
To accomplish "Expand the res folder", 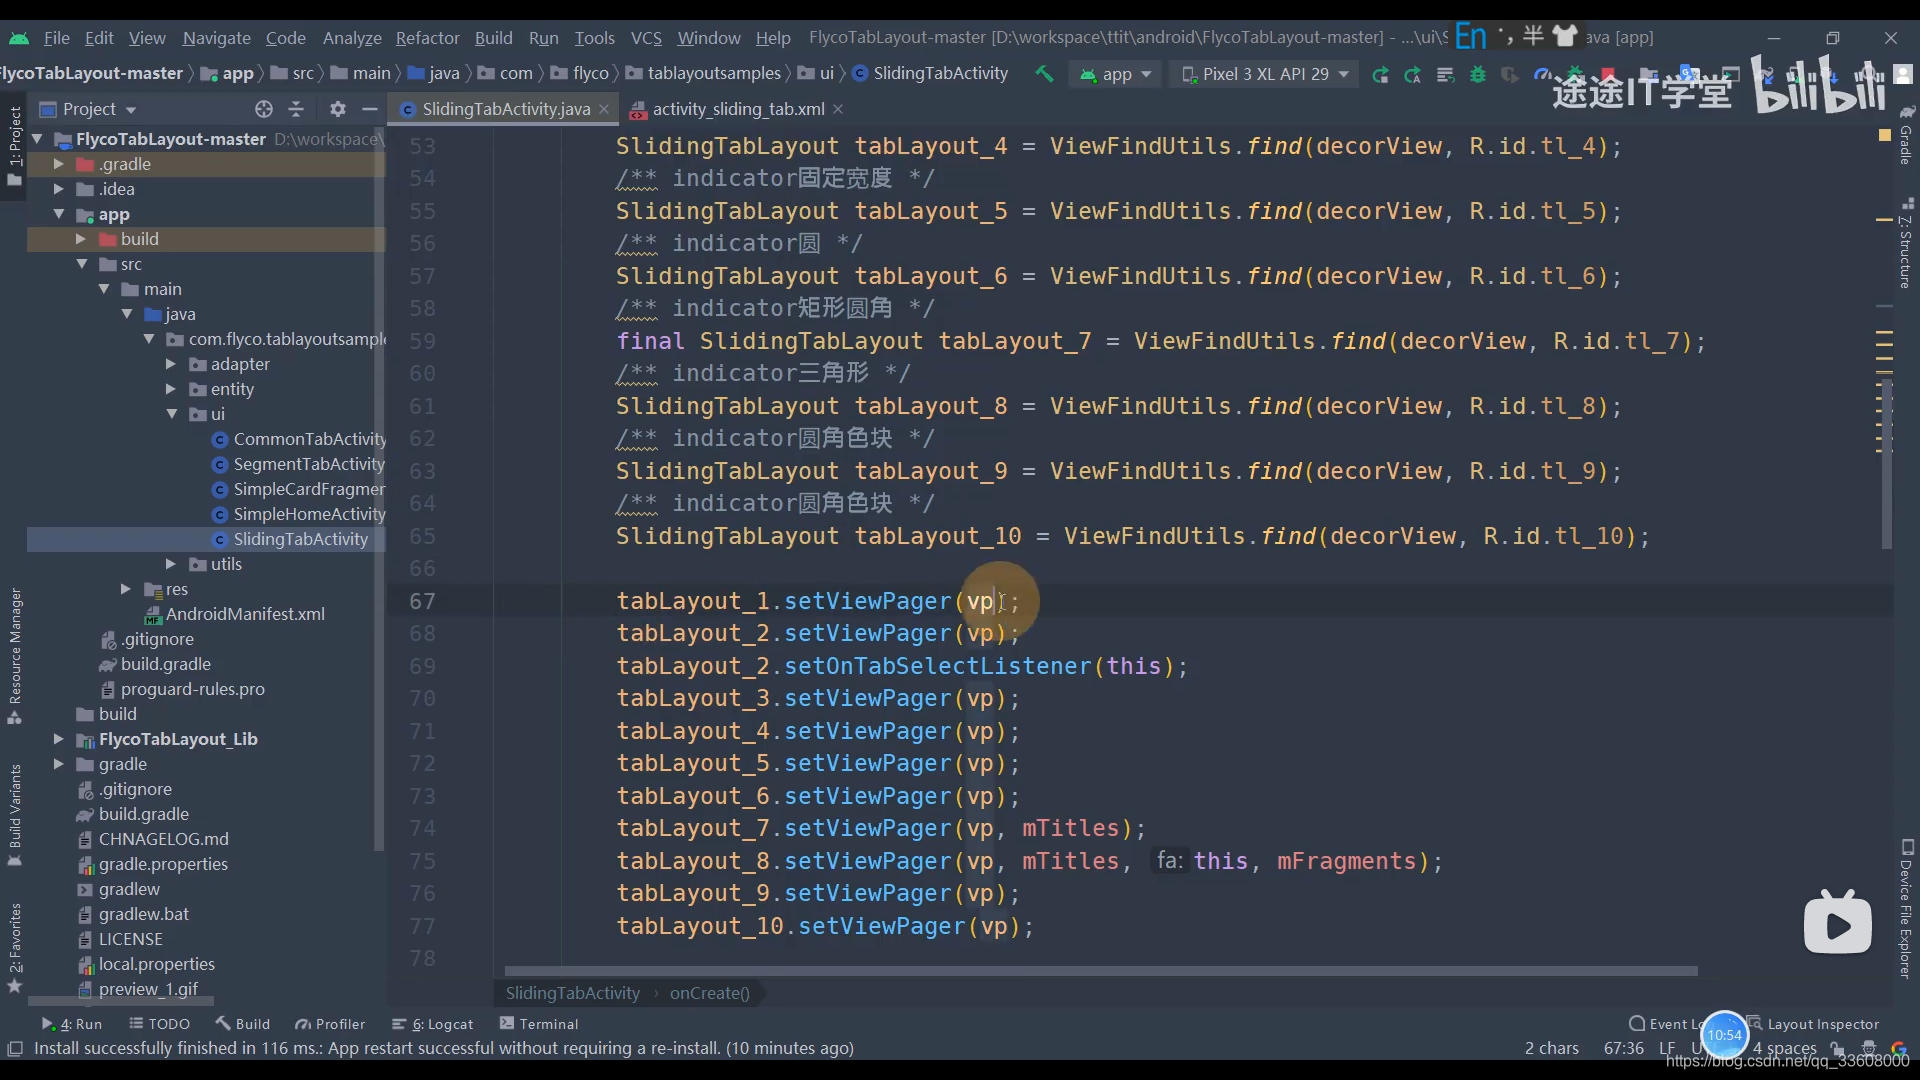I will (125, 589).
